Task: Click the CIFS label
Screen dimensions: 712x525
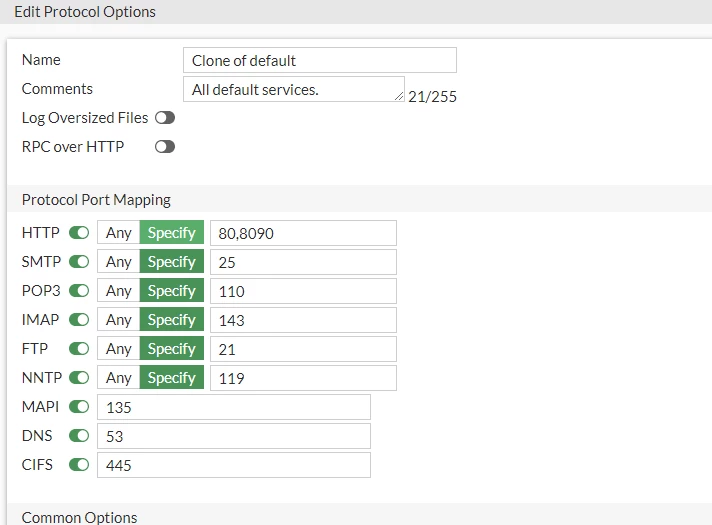Action: tap(37, 465)
